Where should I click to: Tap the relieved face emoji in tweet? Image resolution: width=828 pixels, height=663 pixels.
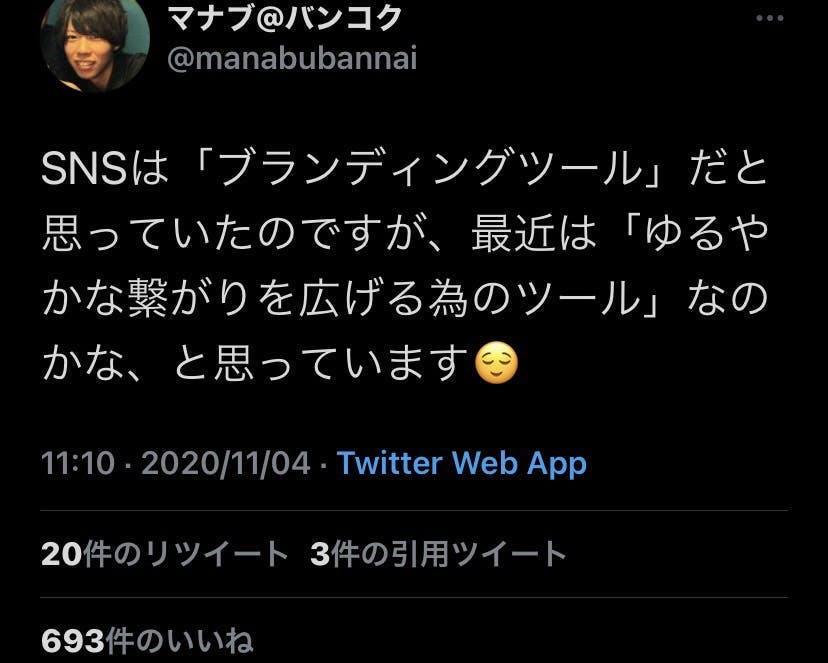[497, 364]
